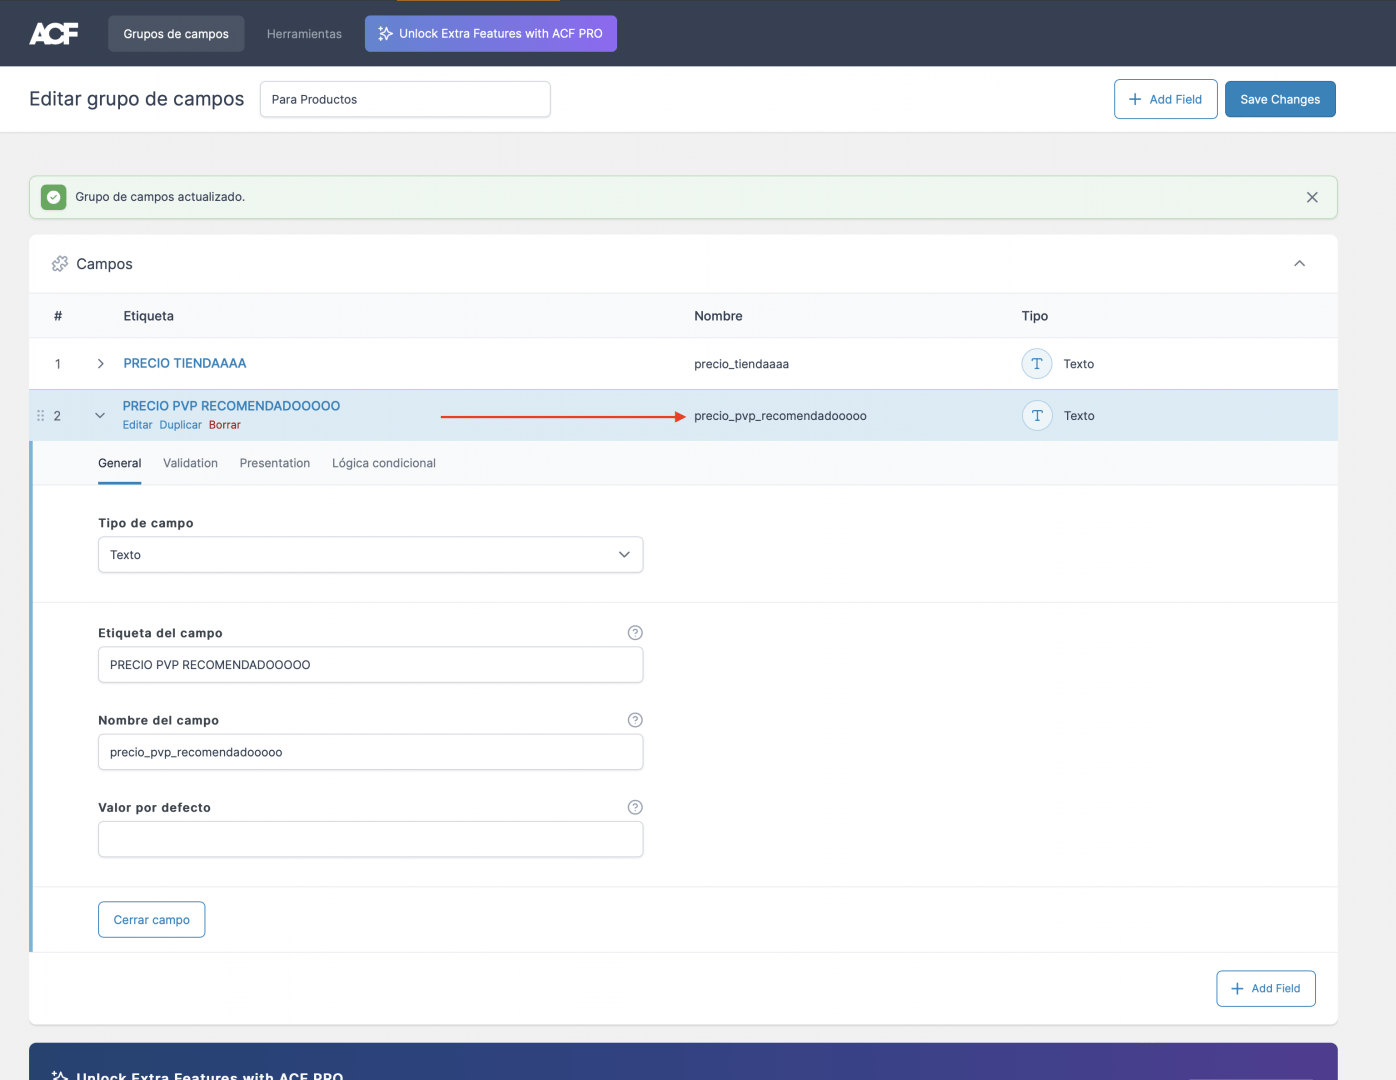Viewport: 1396px width, 1080px height.
Task: Open Herramientas menu
Action: pyautogui.click(x=304, y=34)
